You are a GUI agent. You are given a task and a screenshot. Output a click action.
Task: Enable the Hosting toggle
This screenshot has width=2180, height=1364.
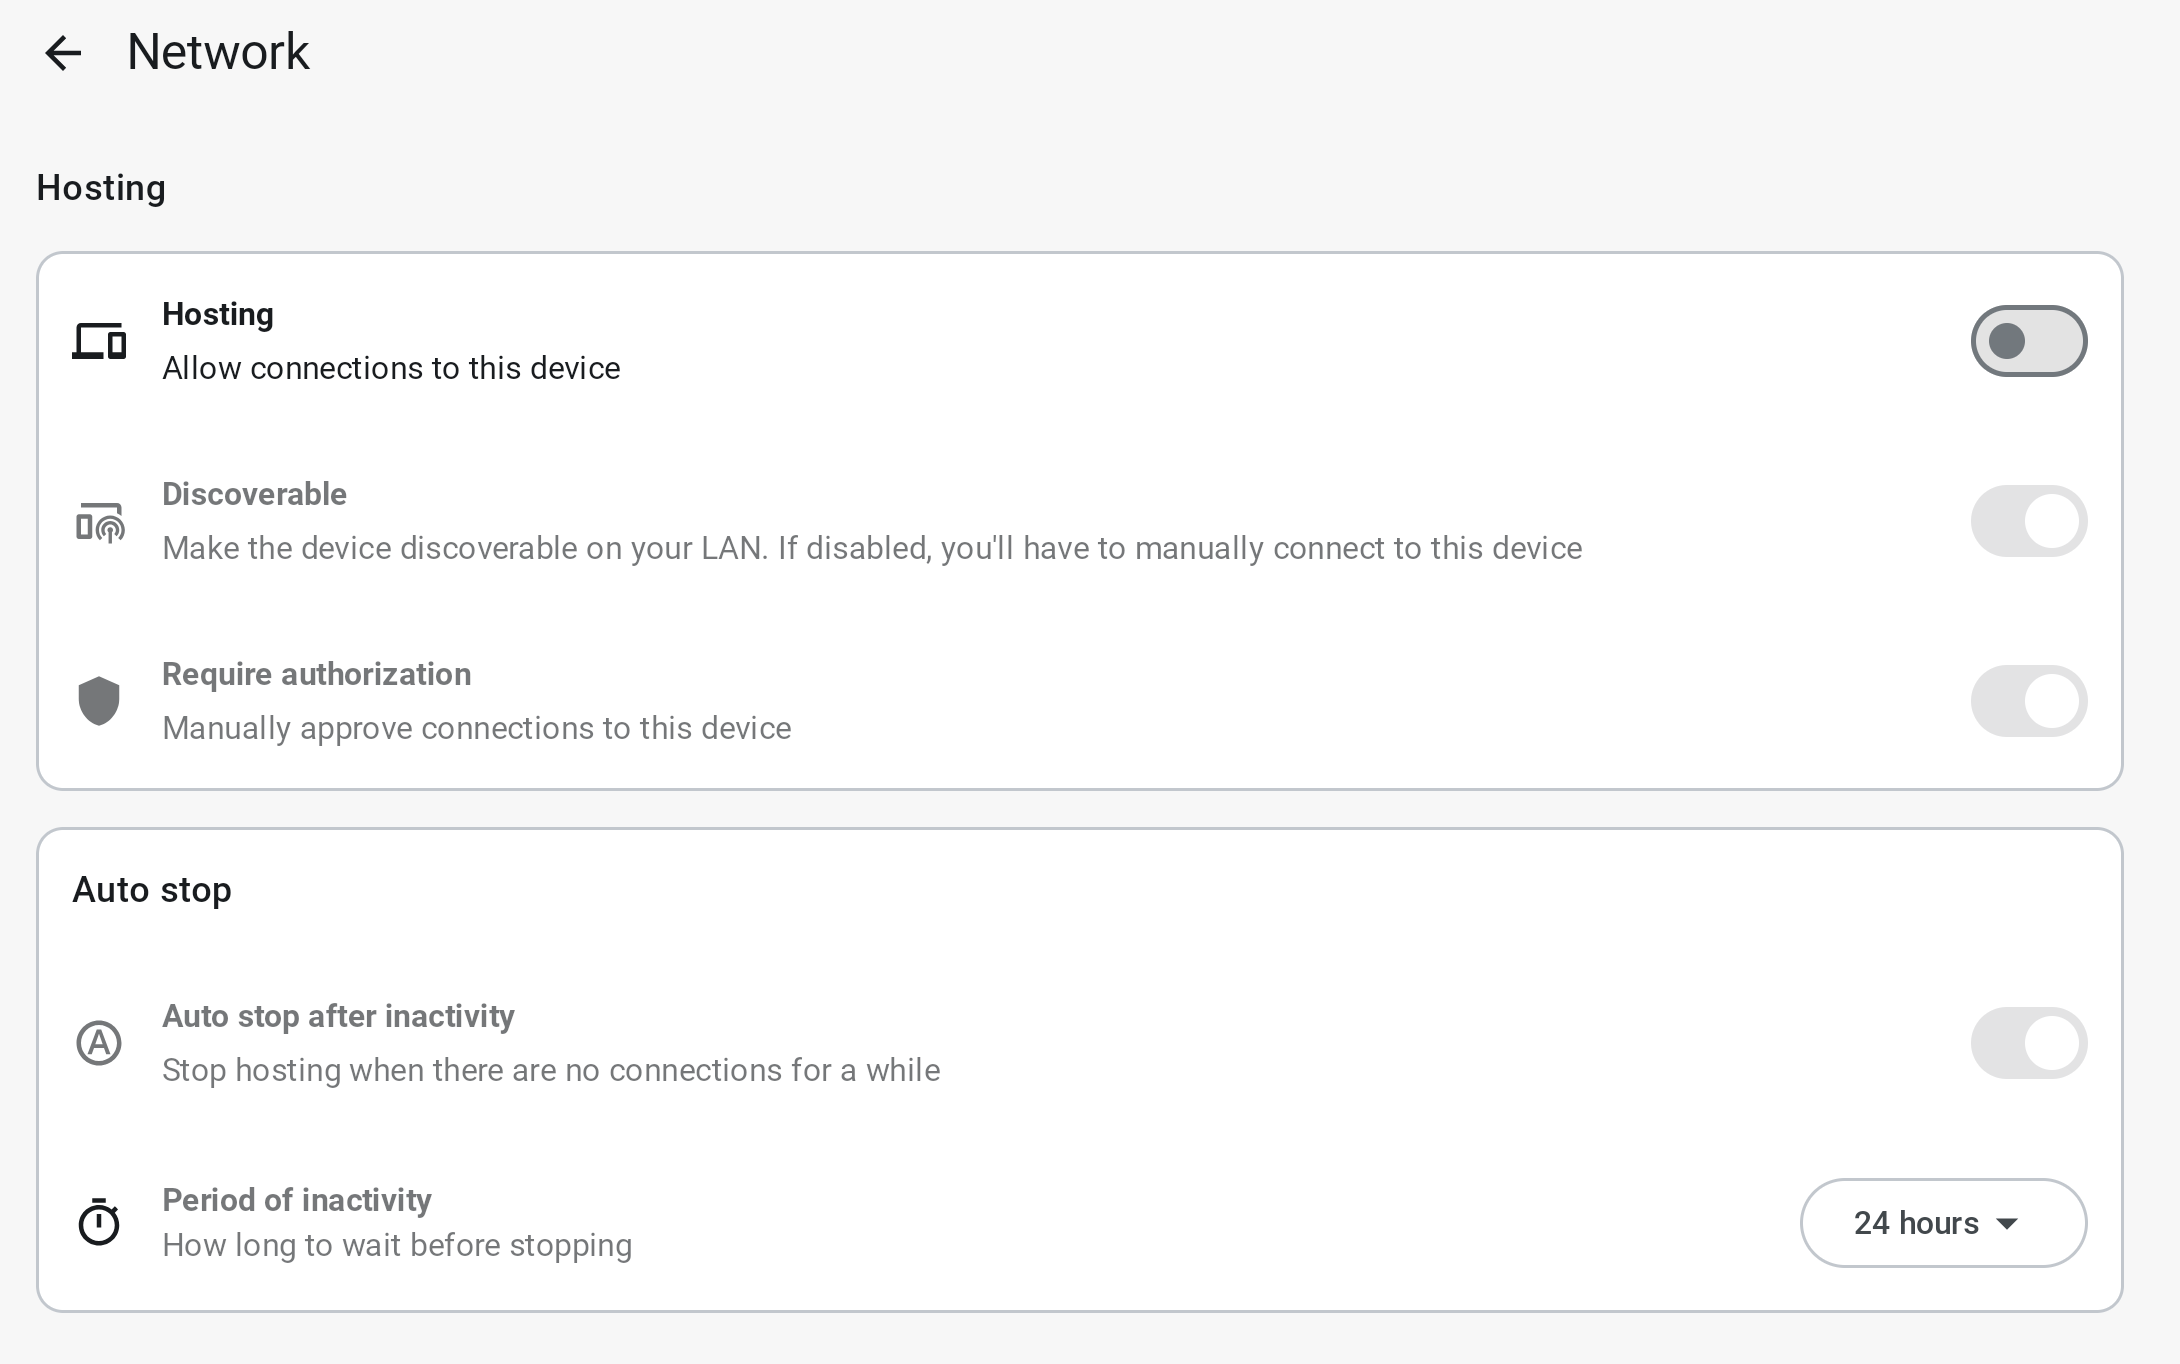pyautogui.click(x=2028, y=341)
